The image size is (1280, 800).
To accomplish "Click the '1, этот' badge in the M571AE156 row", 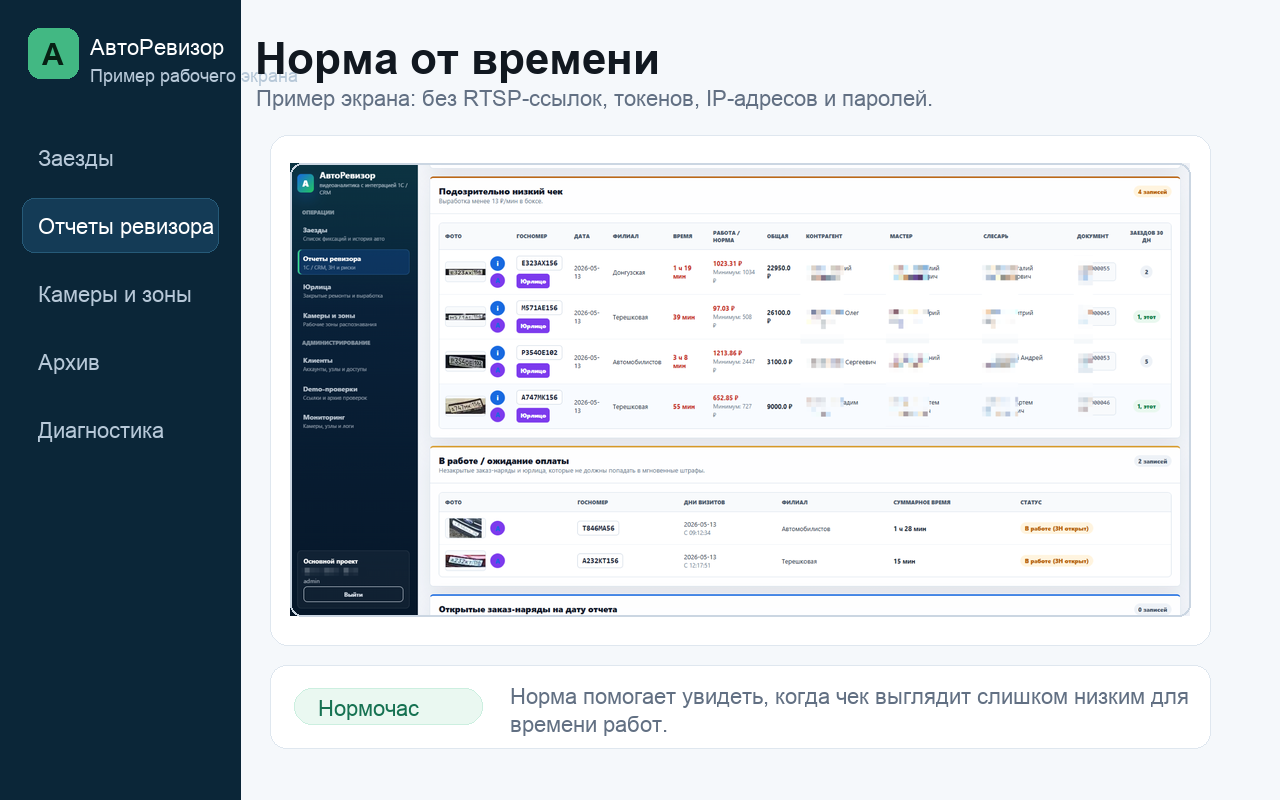I will [x=1146, y=317].
